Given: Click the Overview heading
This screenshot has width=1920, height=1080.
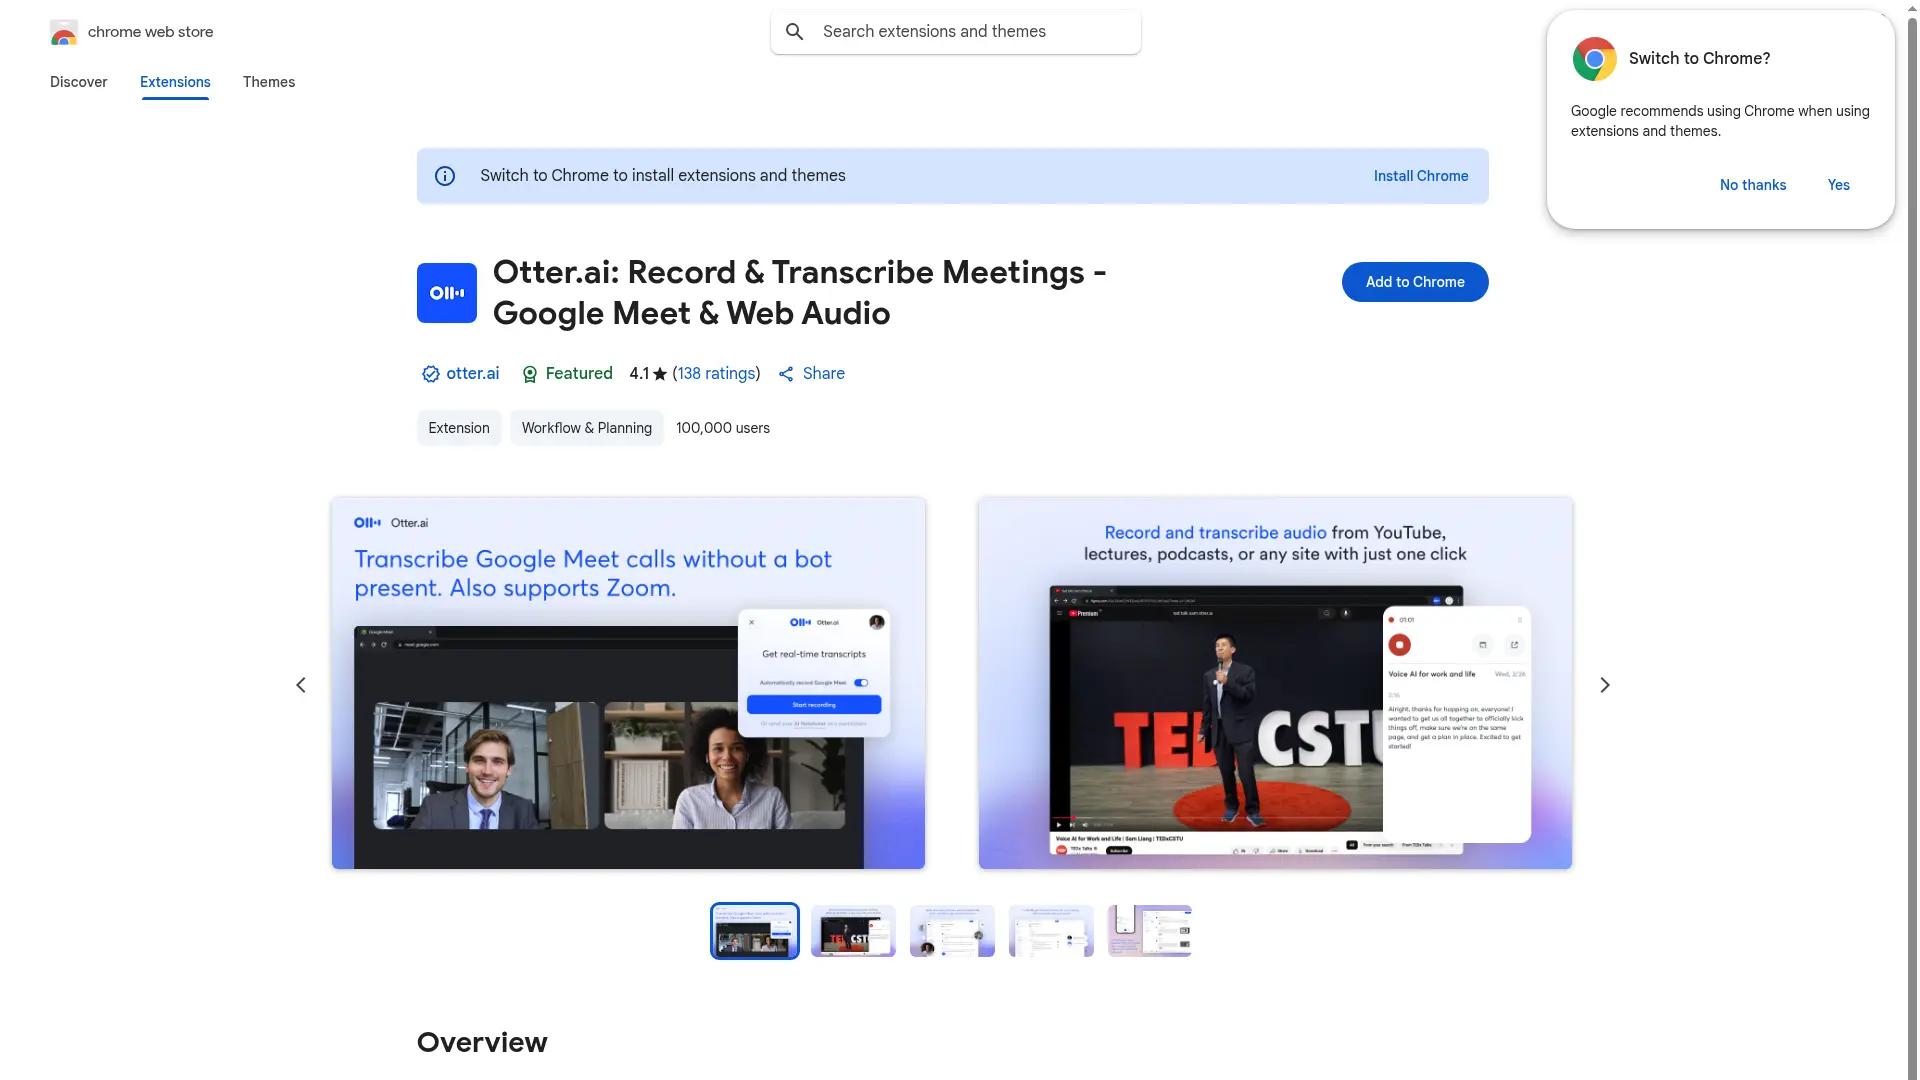Looking at the screenshot, I should [482, 1042].
